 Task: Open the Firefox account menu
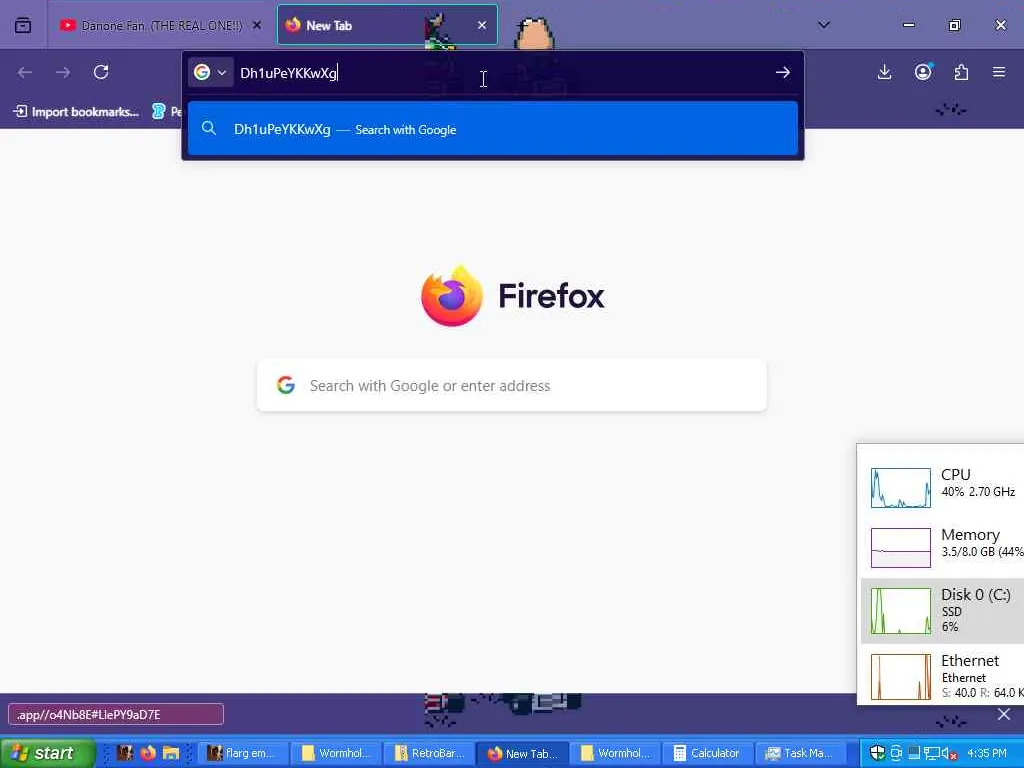[923, 72]
